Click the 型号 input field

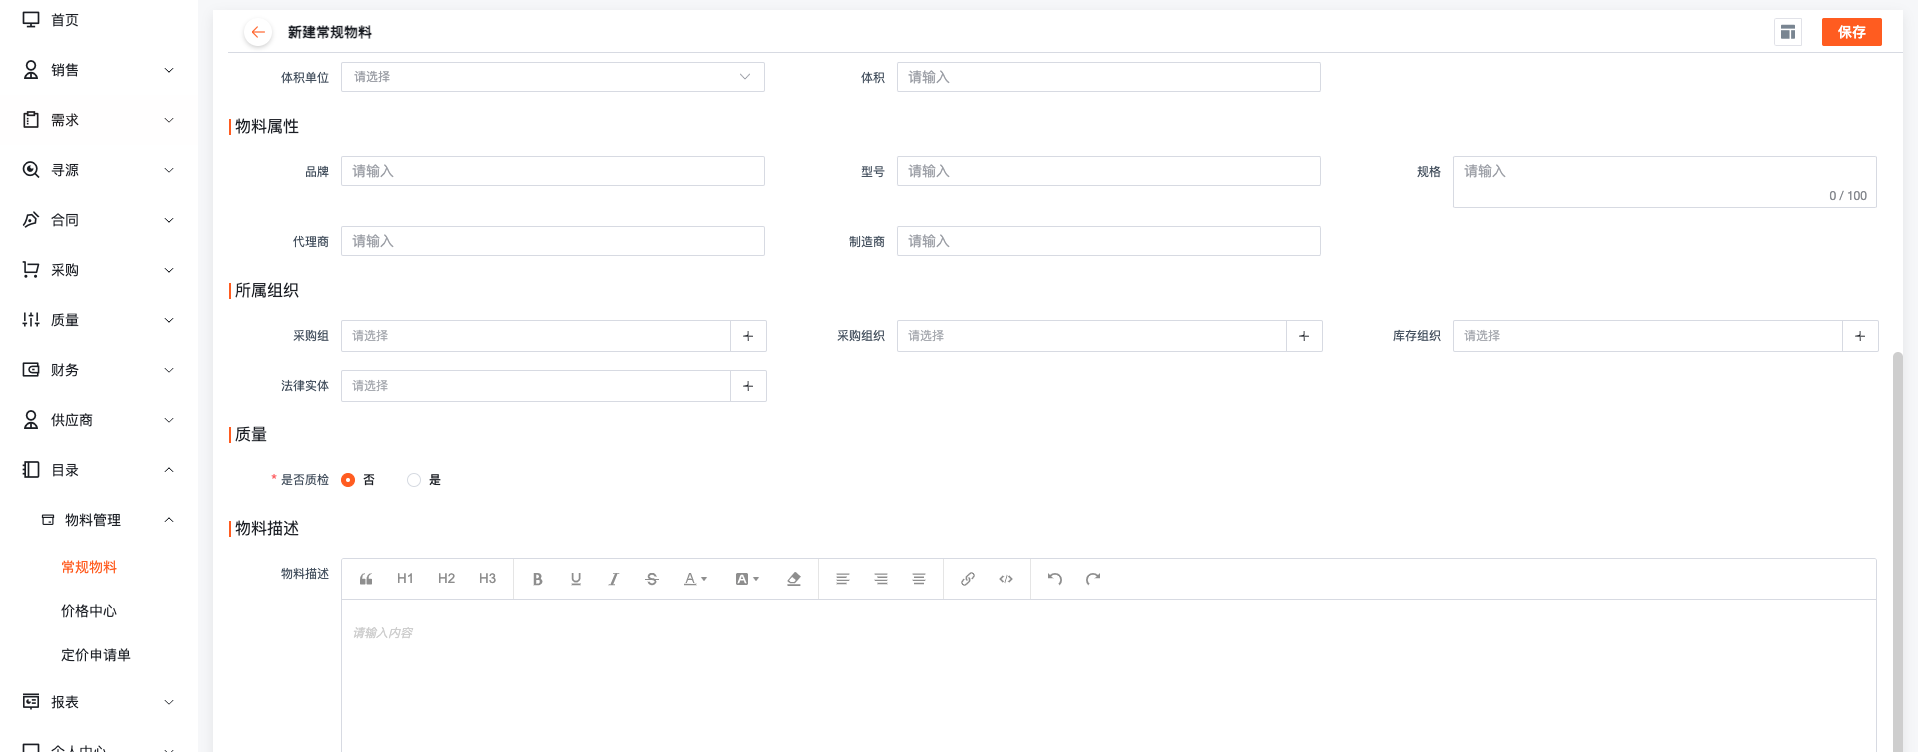pyautogui.click(x=1109, y=171)
